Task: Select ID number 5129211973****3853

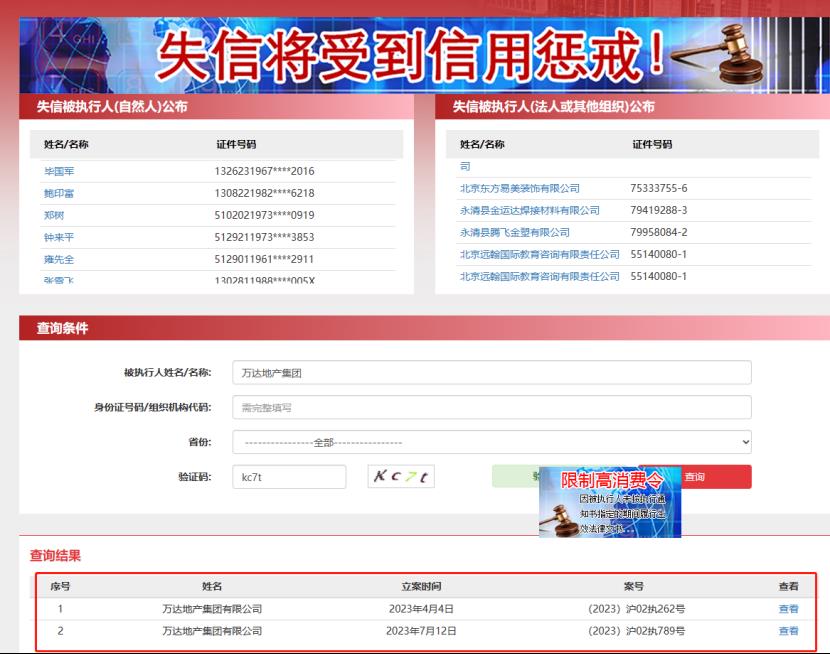Action: [264, 238]
